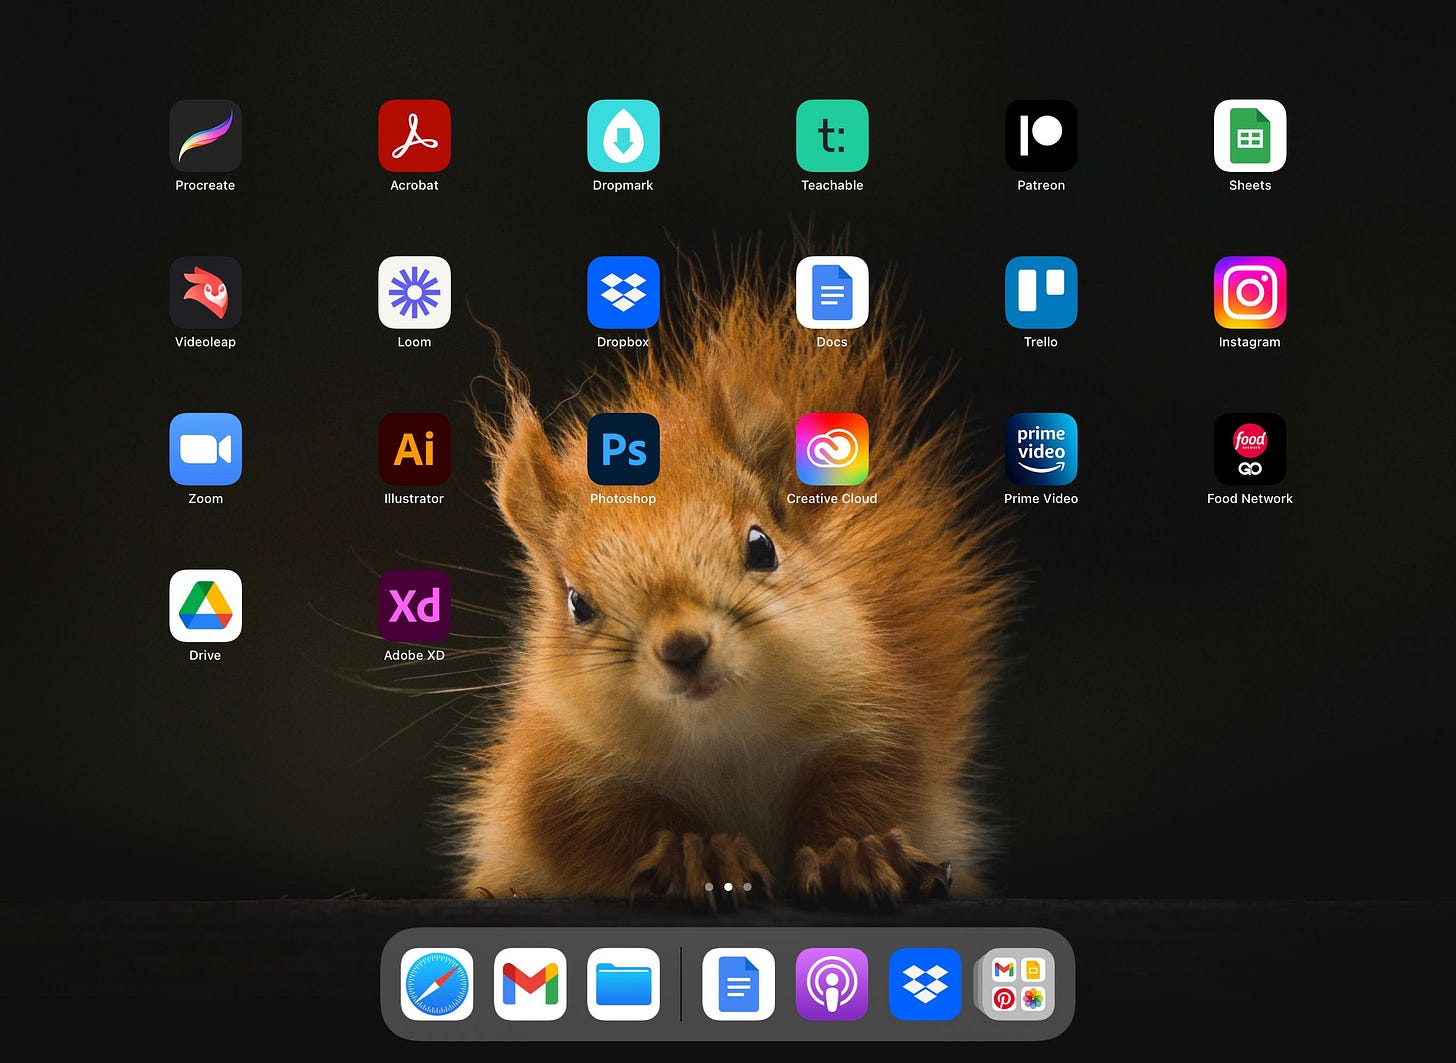This screenshot has width=1456, height=1063.
Task: Launch Prime Video
Action: click(1041, 450)
